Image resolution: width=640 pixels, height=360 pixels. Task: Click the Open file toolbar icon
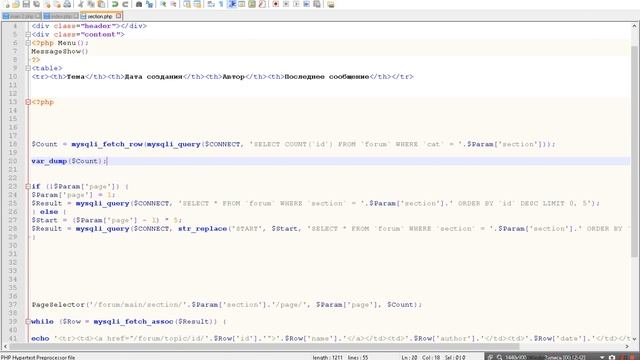click(16, 4)
